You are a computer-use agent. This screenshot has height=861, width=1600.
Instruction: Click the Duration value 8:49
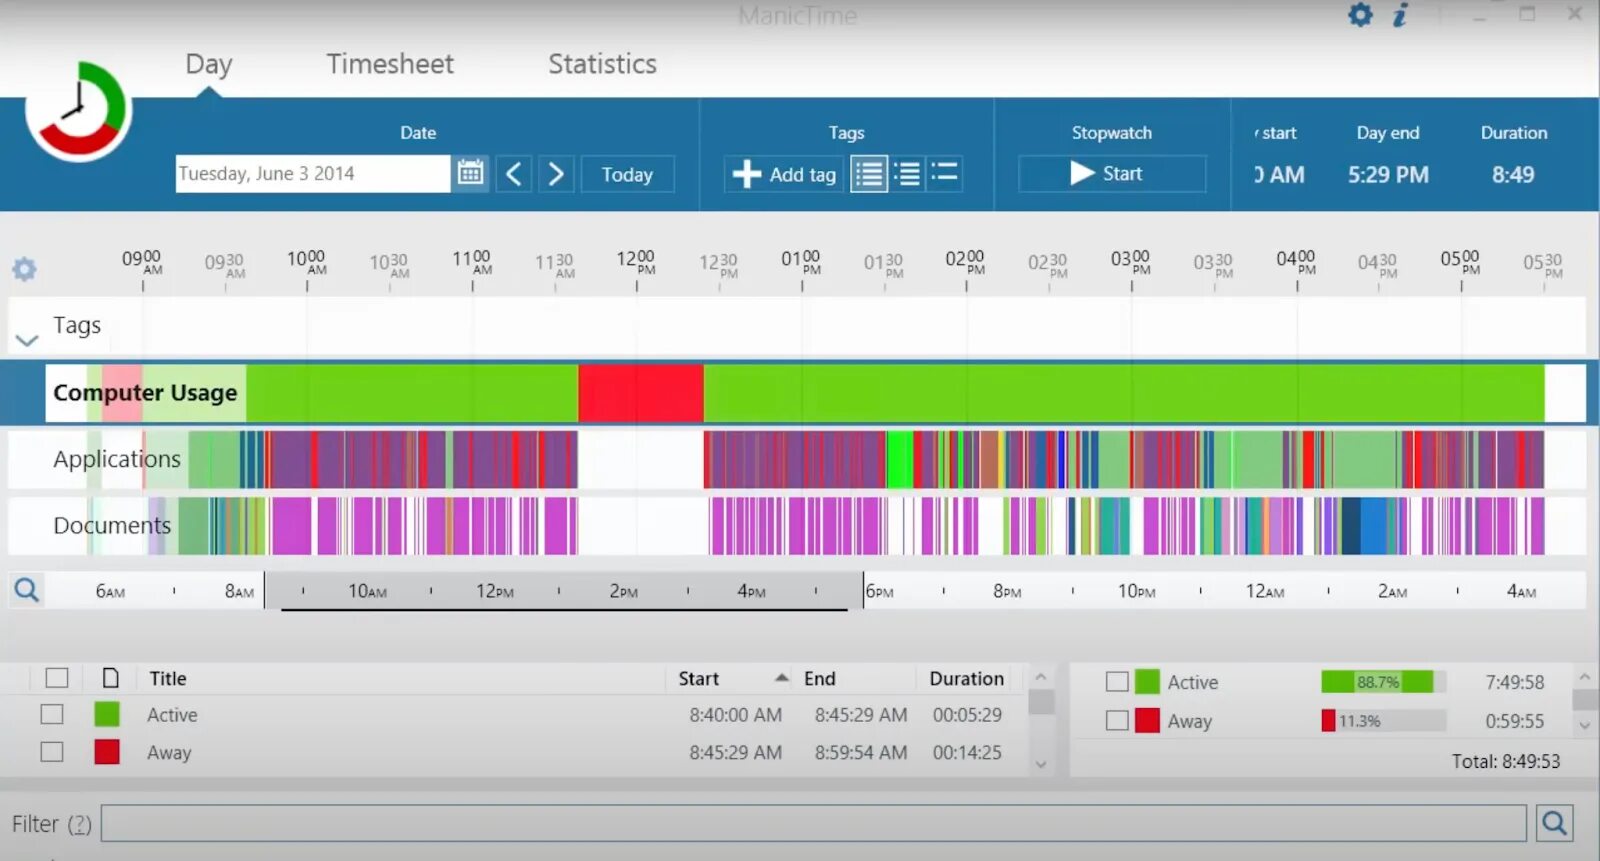click(x=1513, y=174)
